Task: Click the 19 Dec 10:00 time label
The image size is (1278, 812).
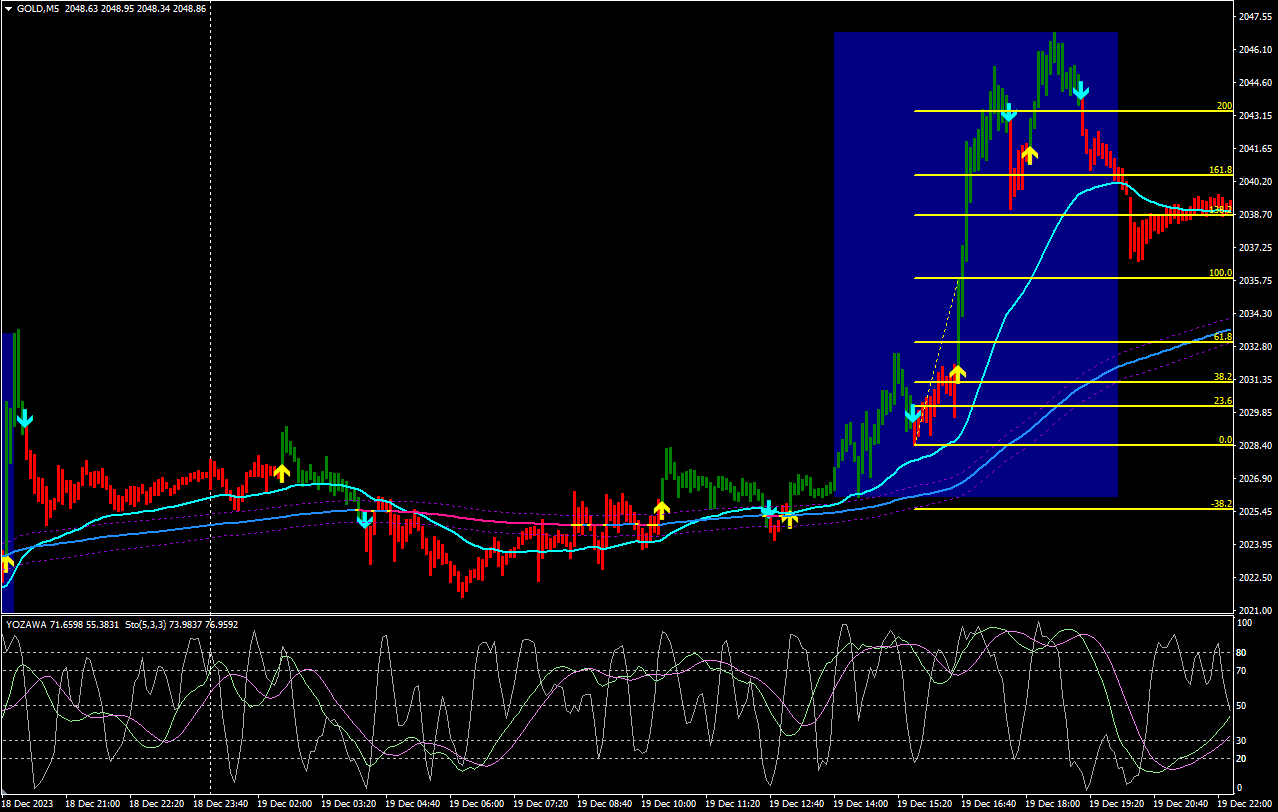Action: click(x=668, y=803)
